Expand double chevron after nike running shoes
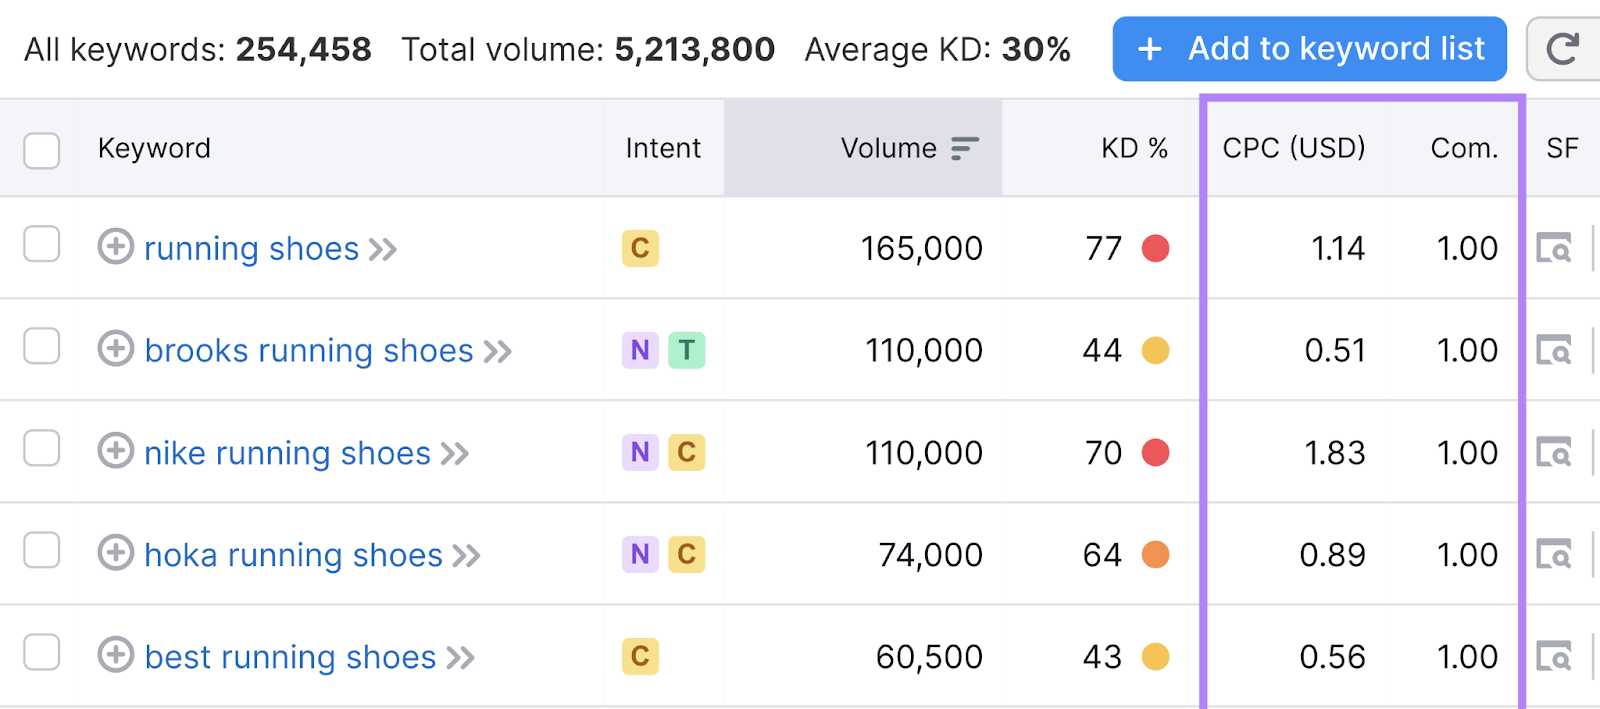 coord(455,453)
